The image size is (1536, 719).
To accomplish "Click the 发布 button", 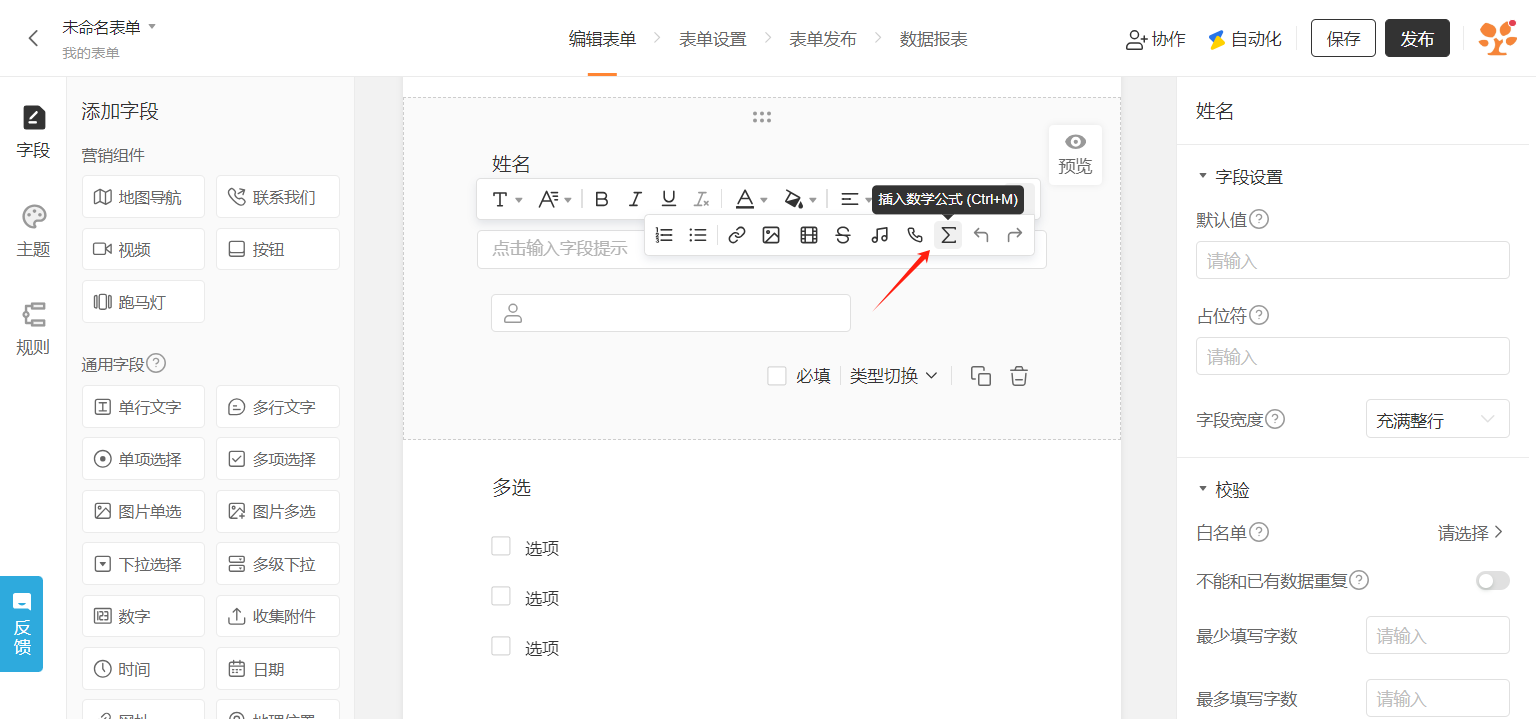I will click(1417, 39).
